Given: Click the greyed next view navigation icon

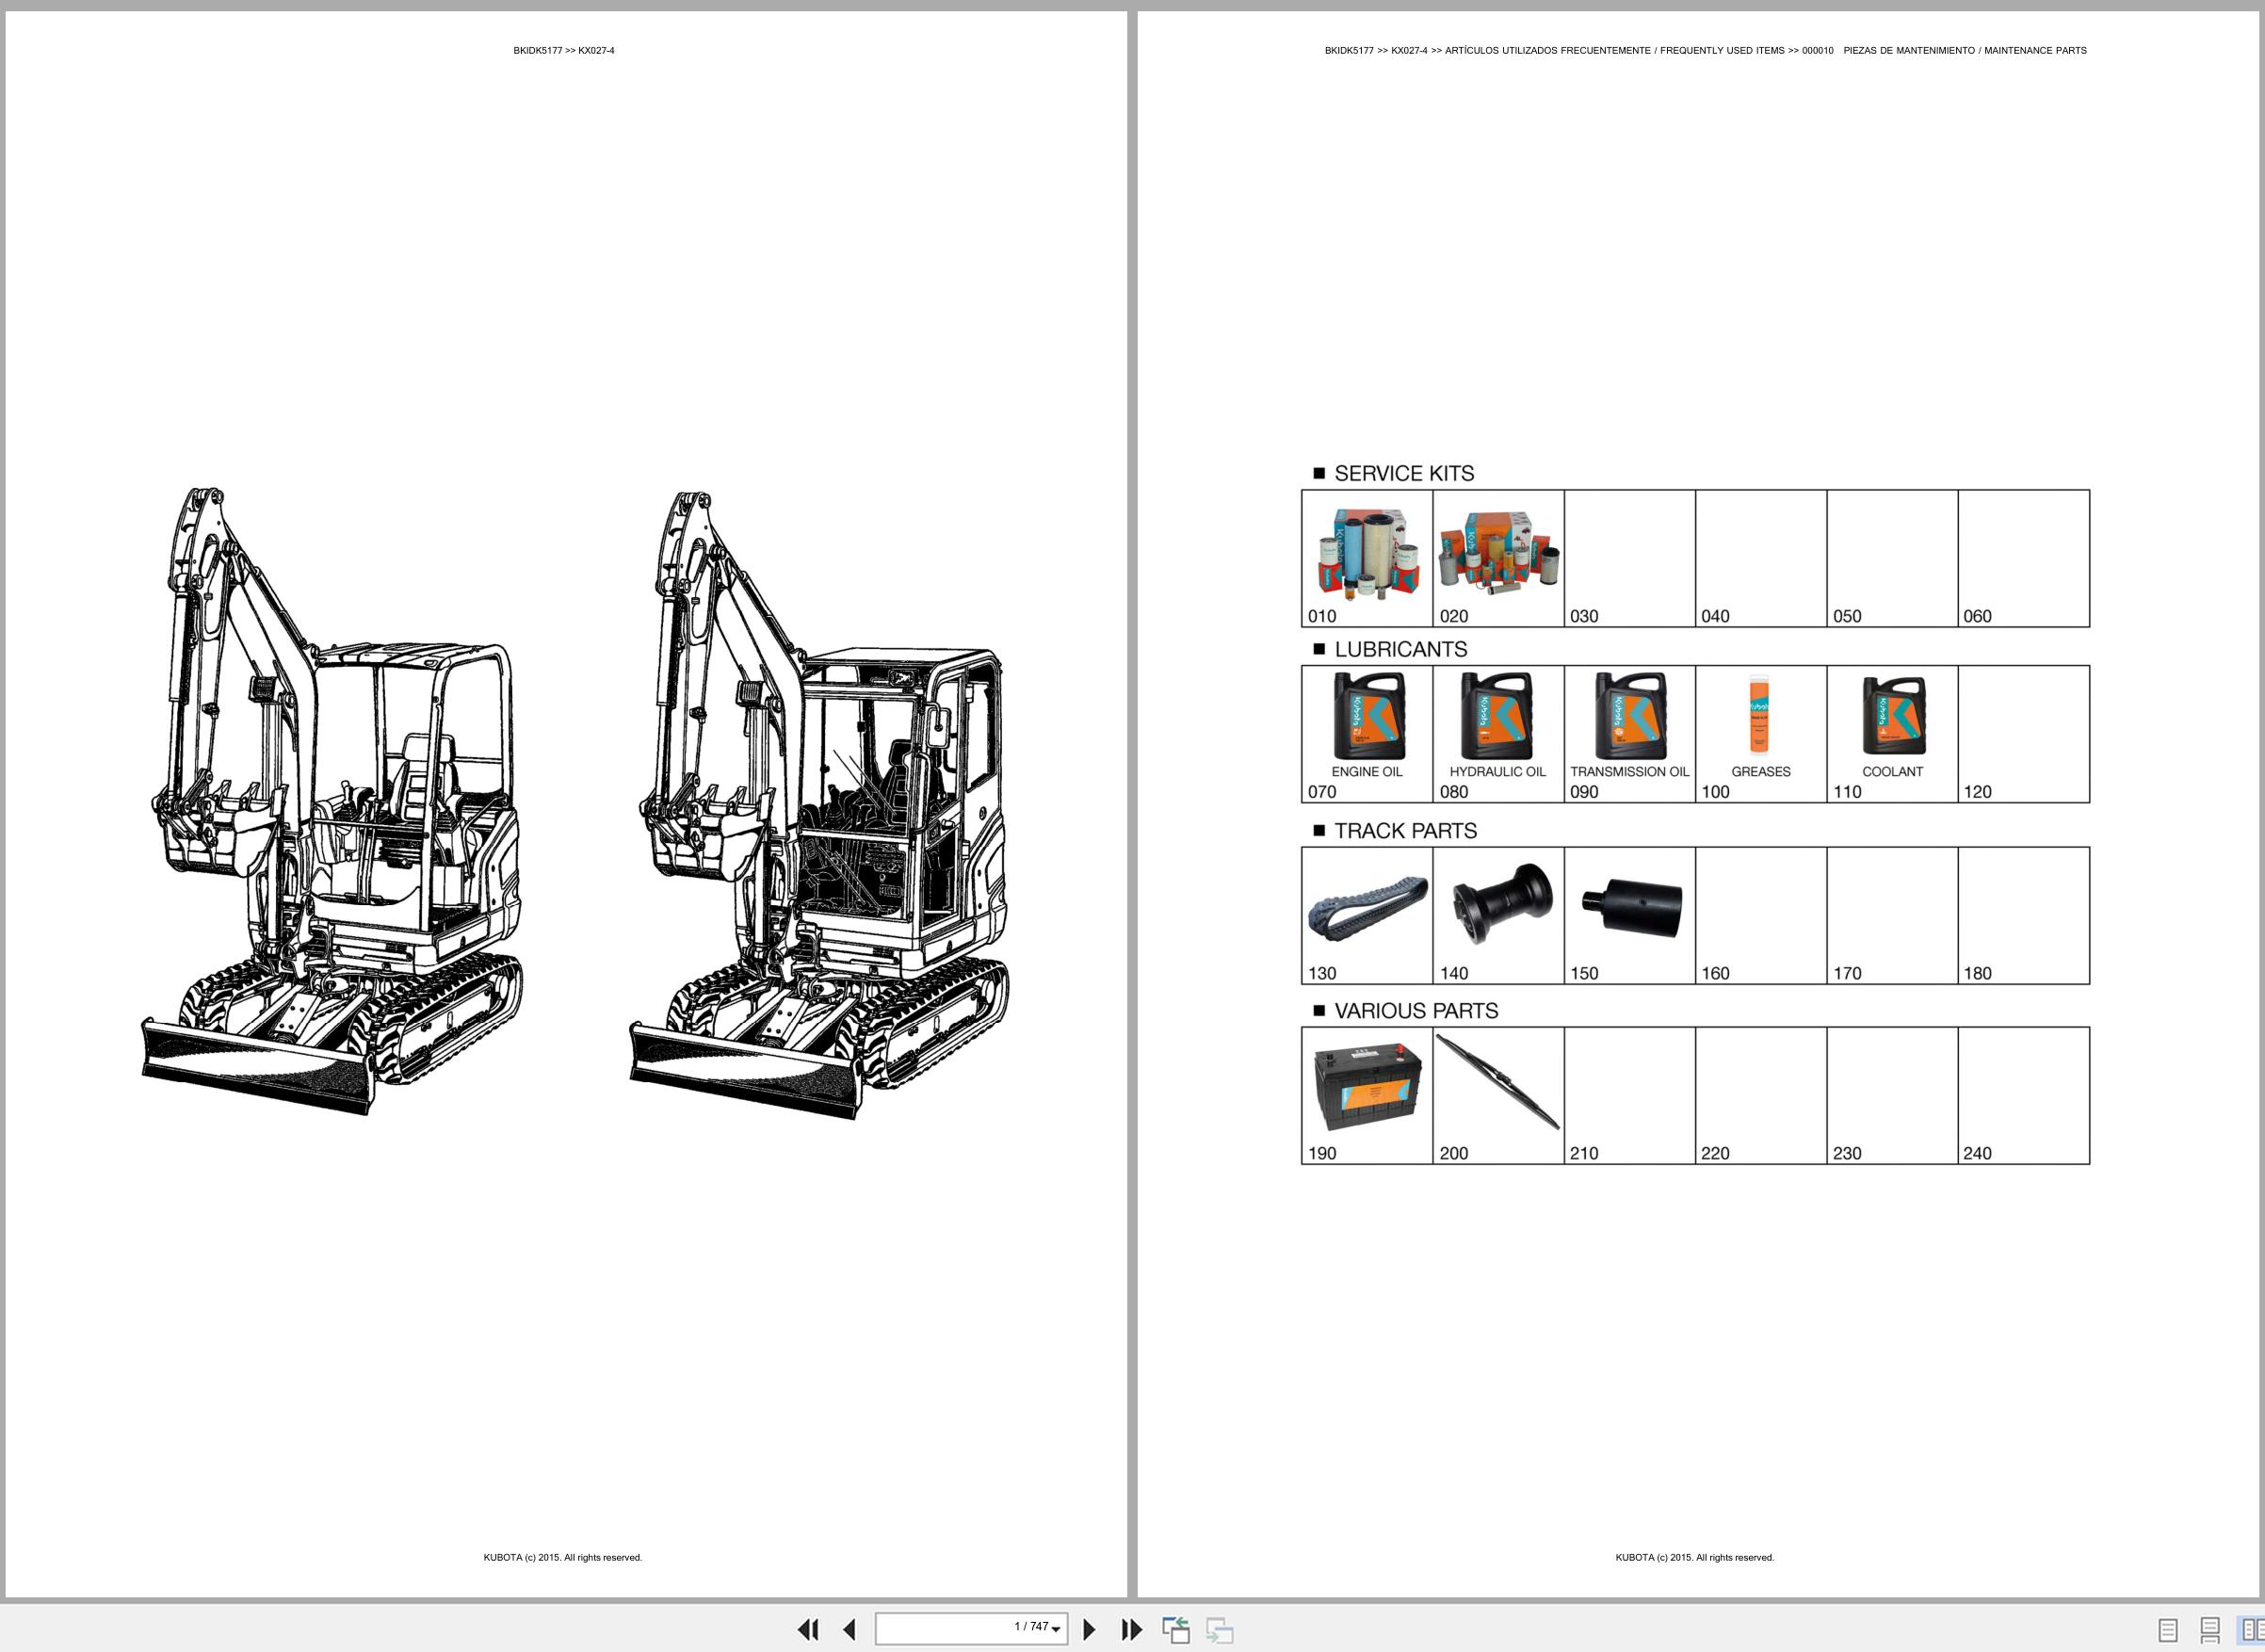Looking at the screenshot, I should click(x=1219, y=1629).
